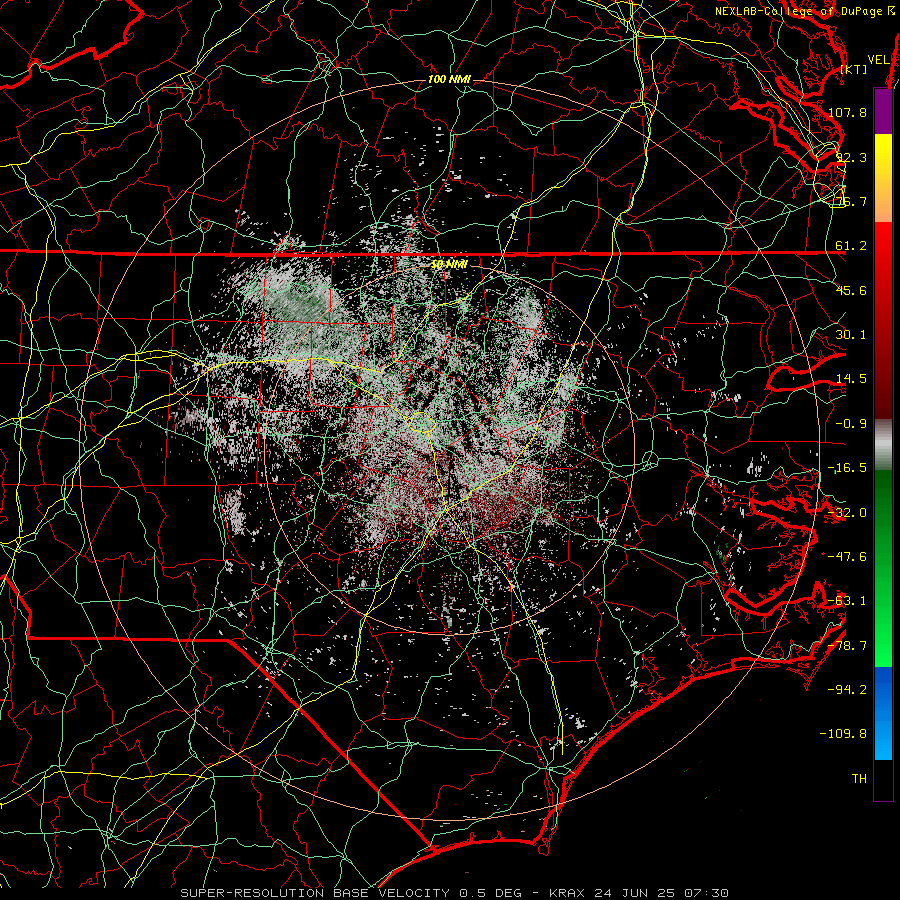Click the SUPER-RESOLUTION BASE VELOCITY caption text
The image size is (900, 900).
point(315,893)
